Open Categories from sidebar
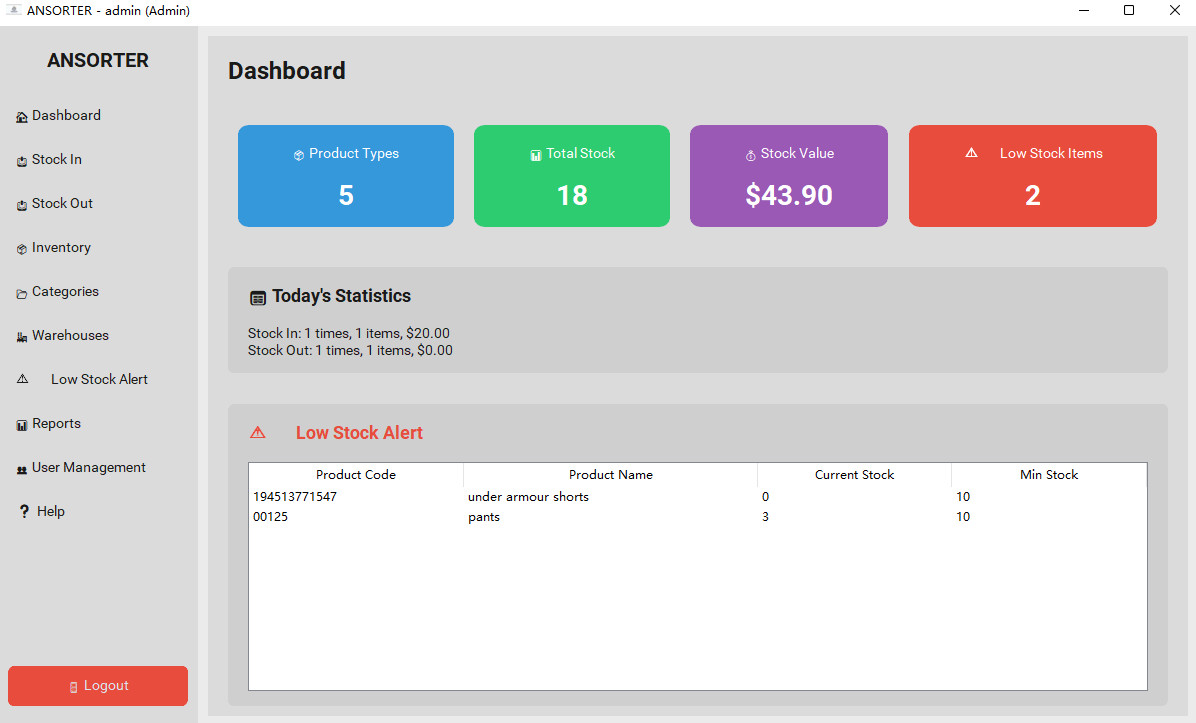 tap(98, 291)
